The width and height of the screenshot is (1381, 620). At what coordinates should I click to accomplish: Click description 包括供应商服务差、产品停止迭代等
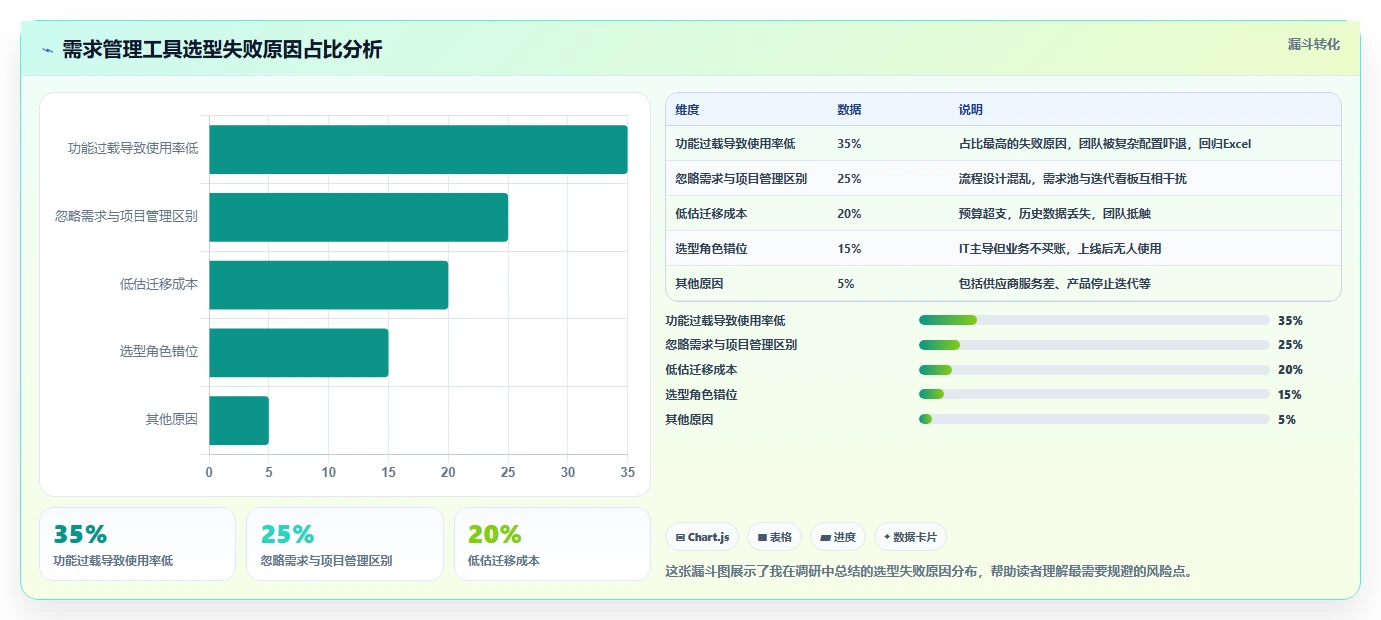click(x=1054, y=284)
